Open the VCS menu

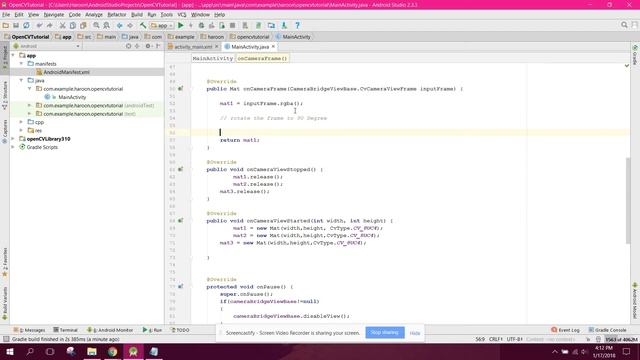182,15
